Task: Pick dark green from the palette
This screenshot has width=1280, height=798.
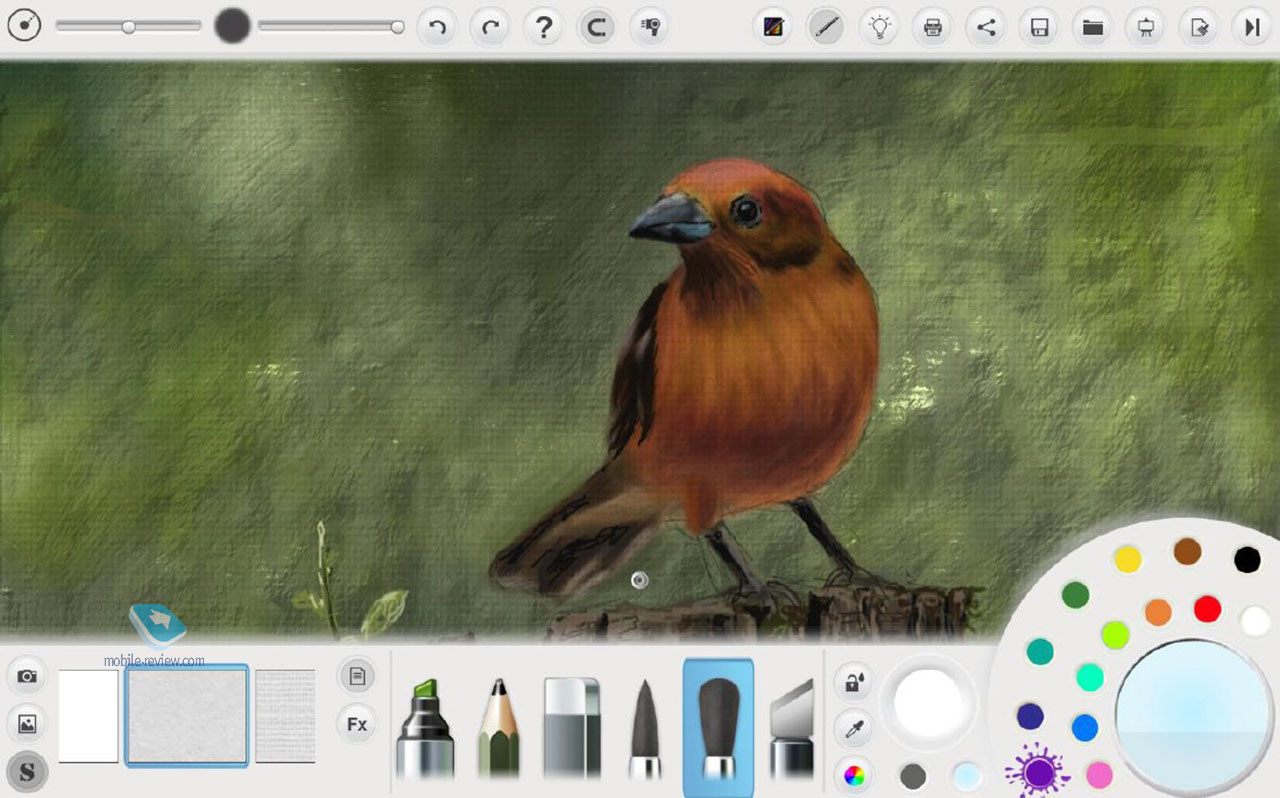Action: pos(1075,596)
